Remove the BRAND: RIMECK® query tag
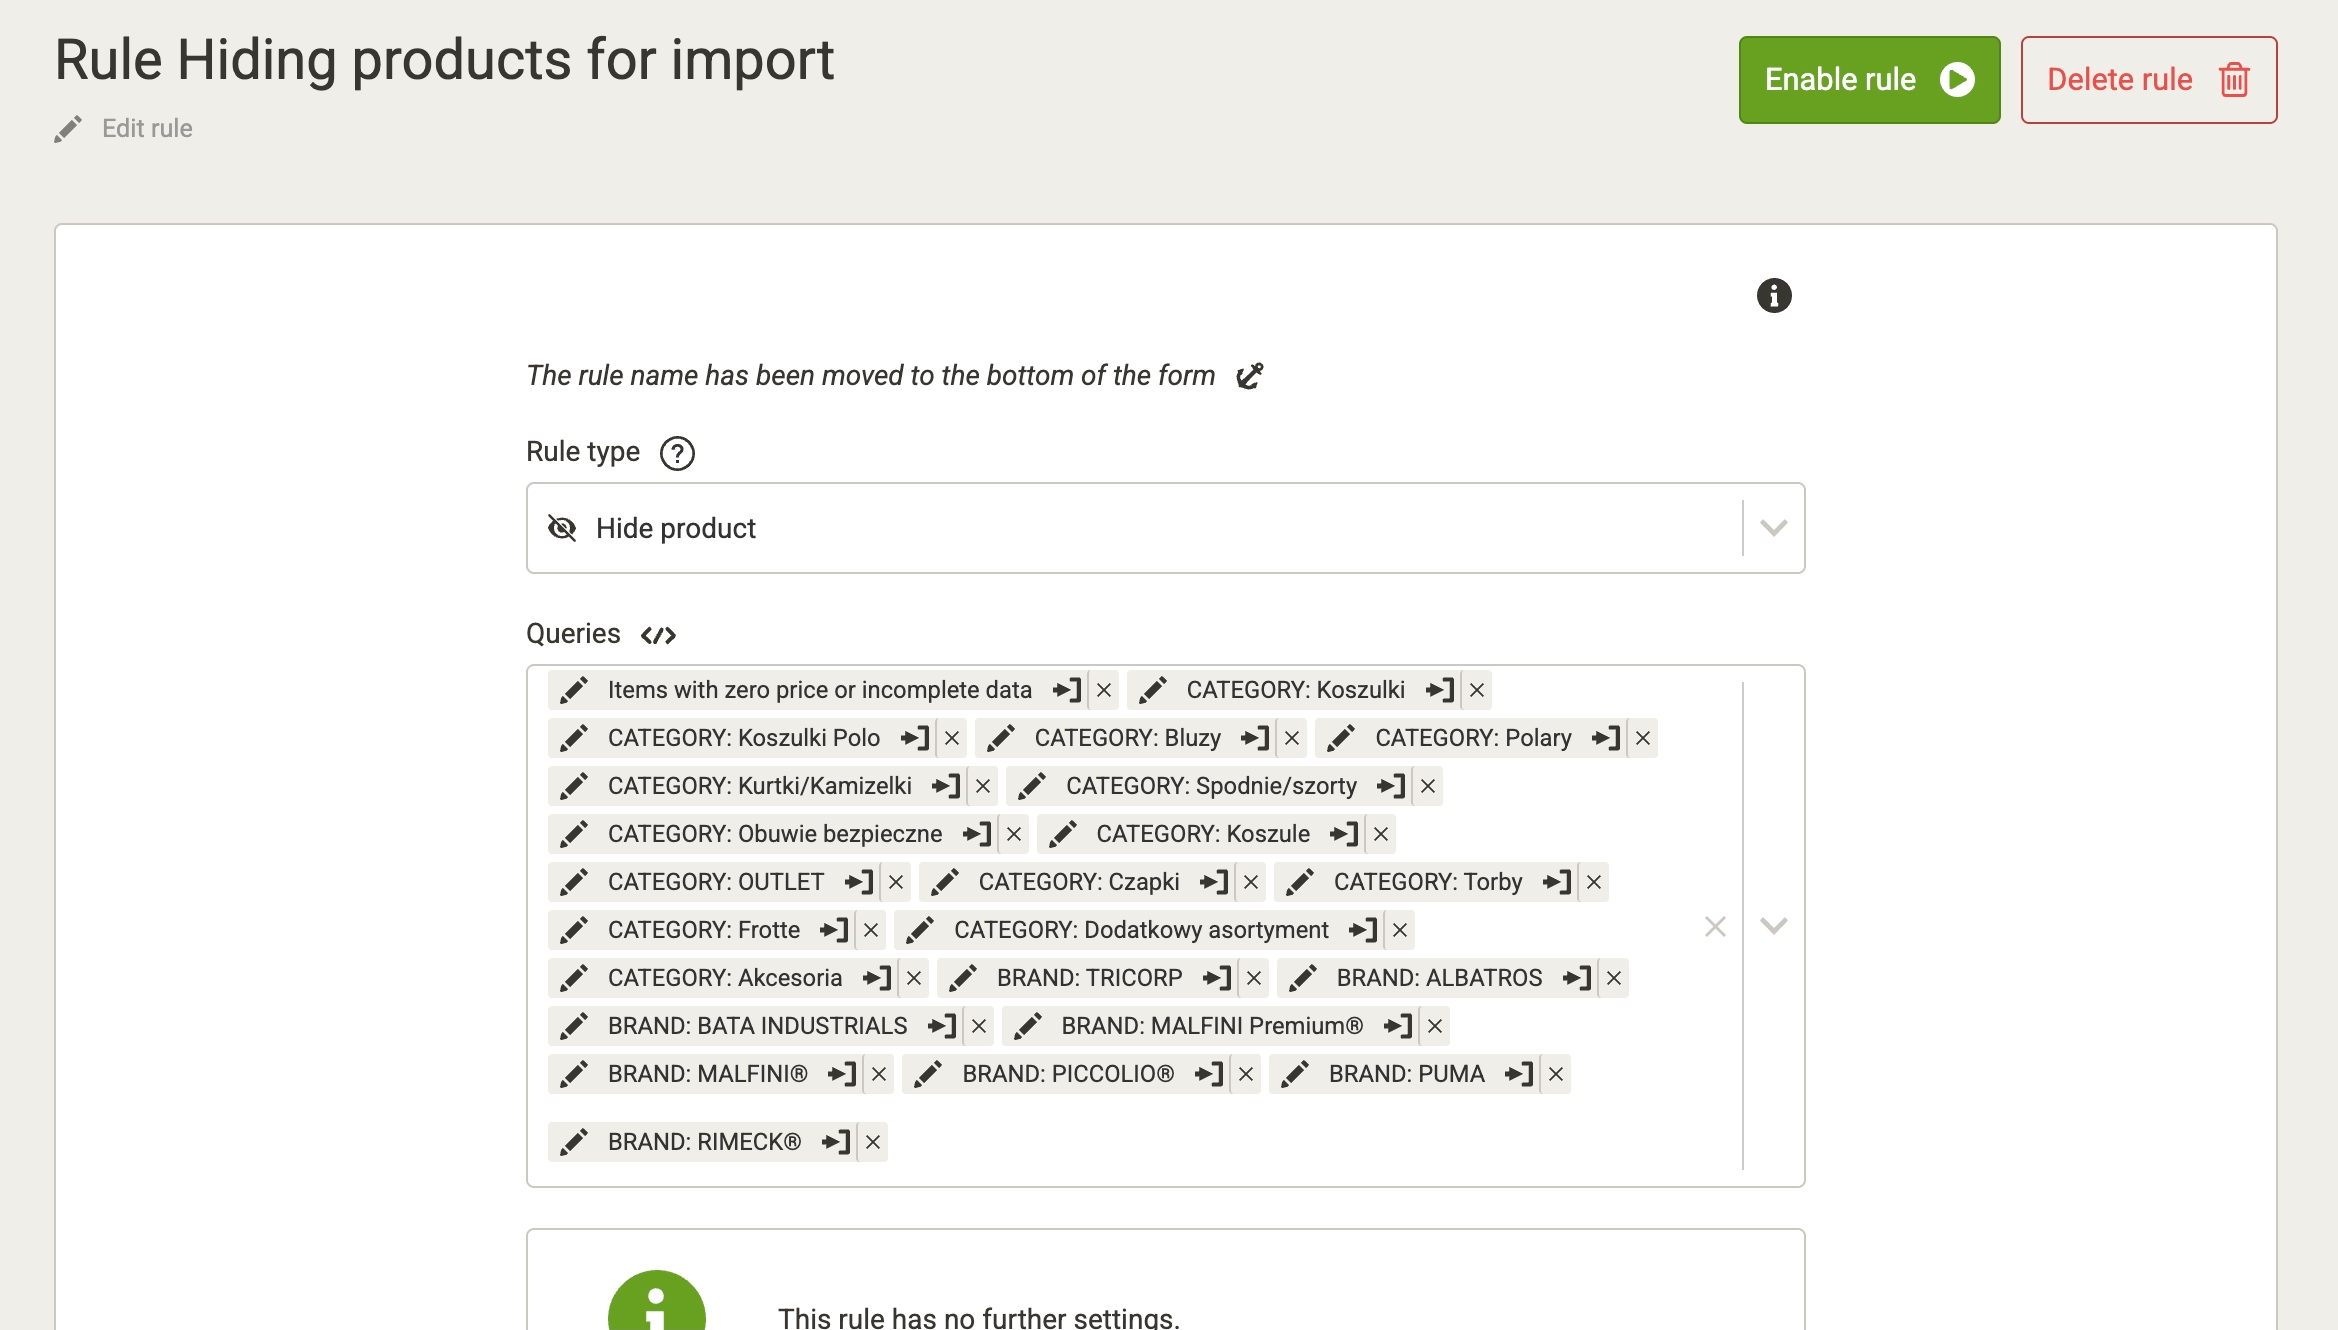The image size is (2338, 1330). click(873, 1142)
